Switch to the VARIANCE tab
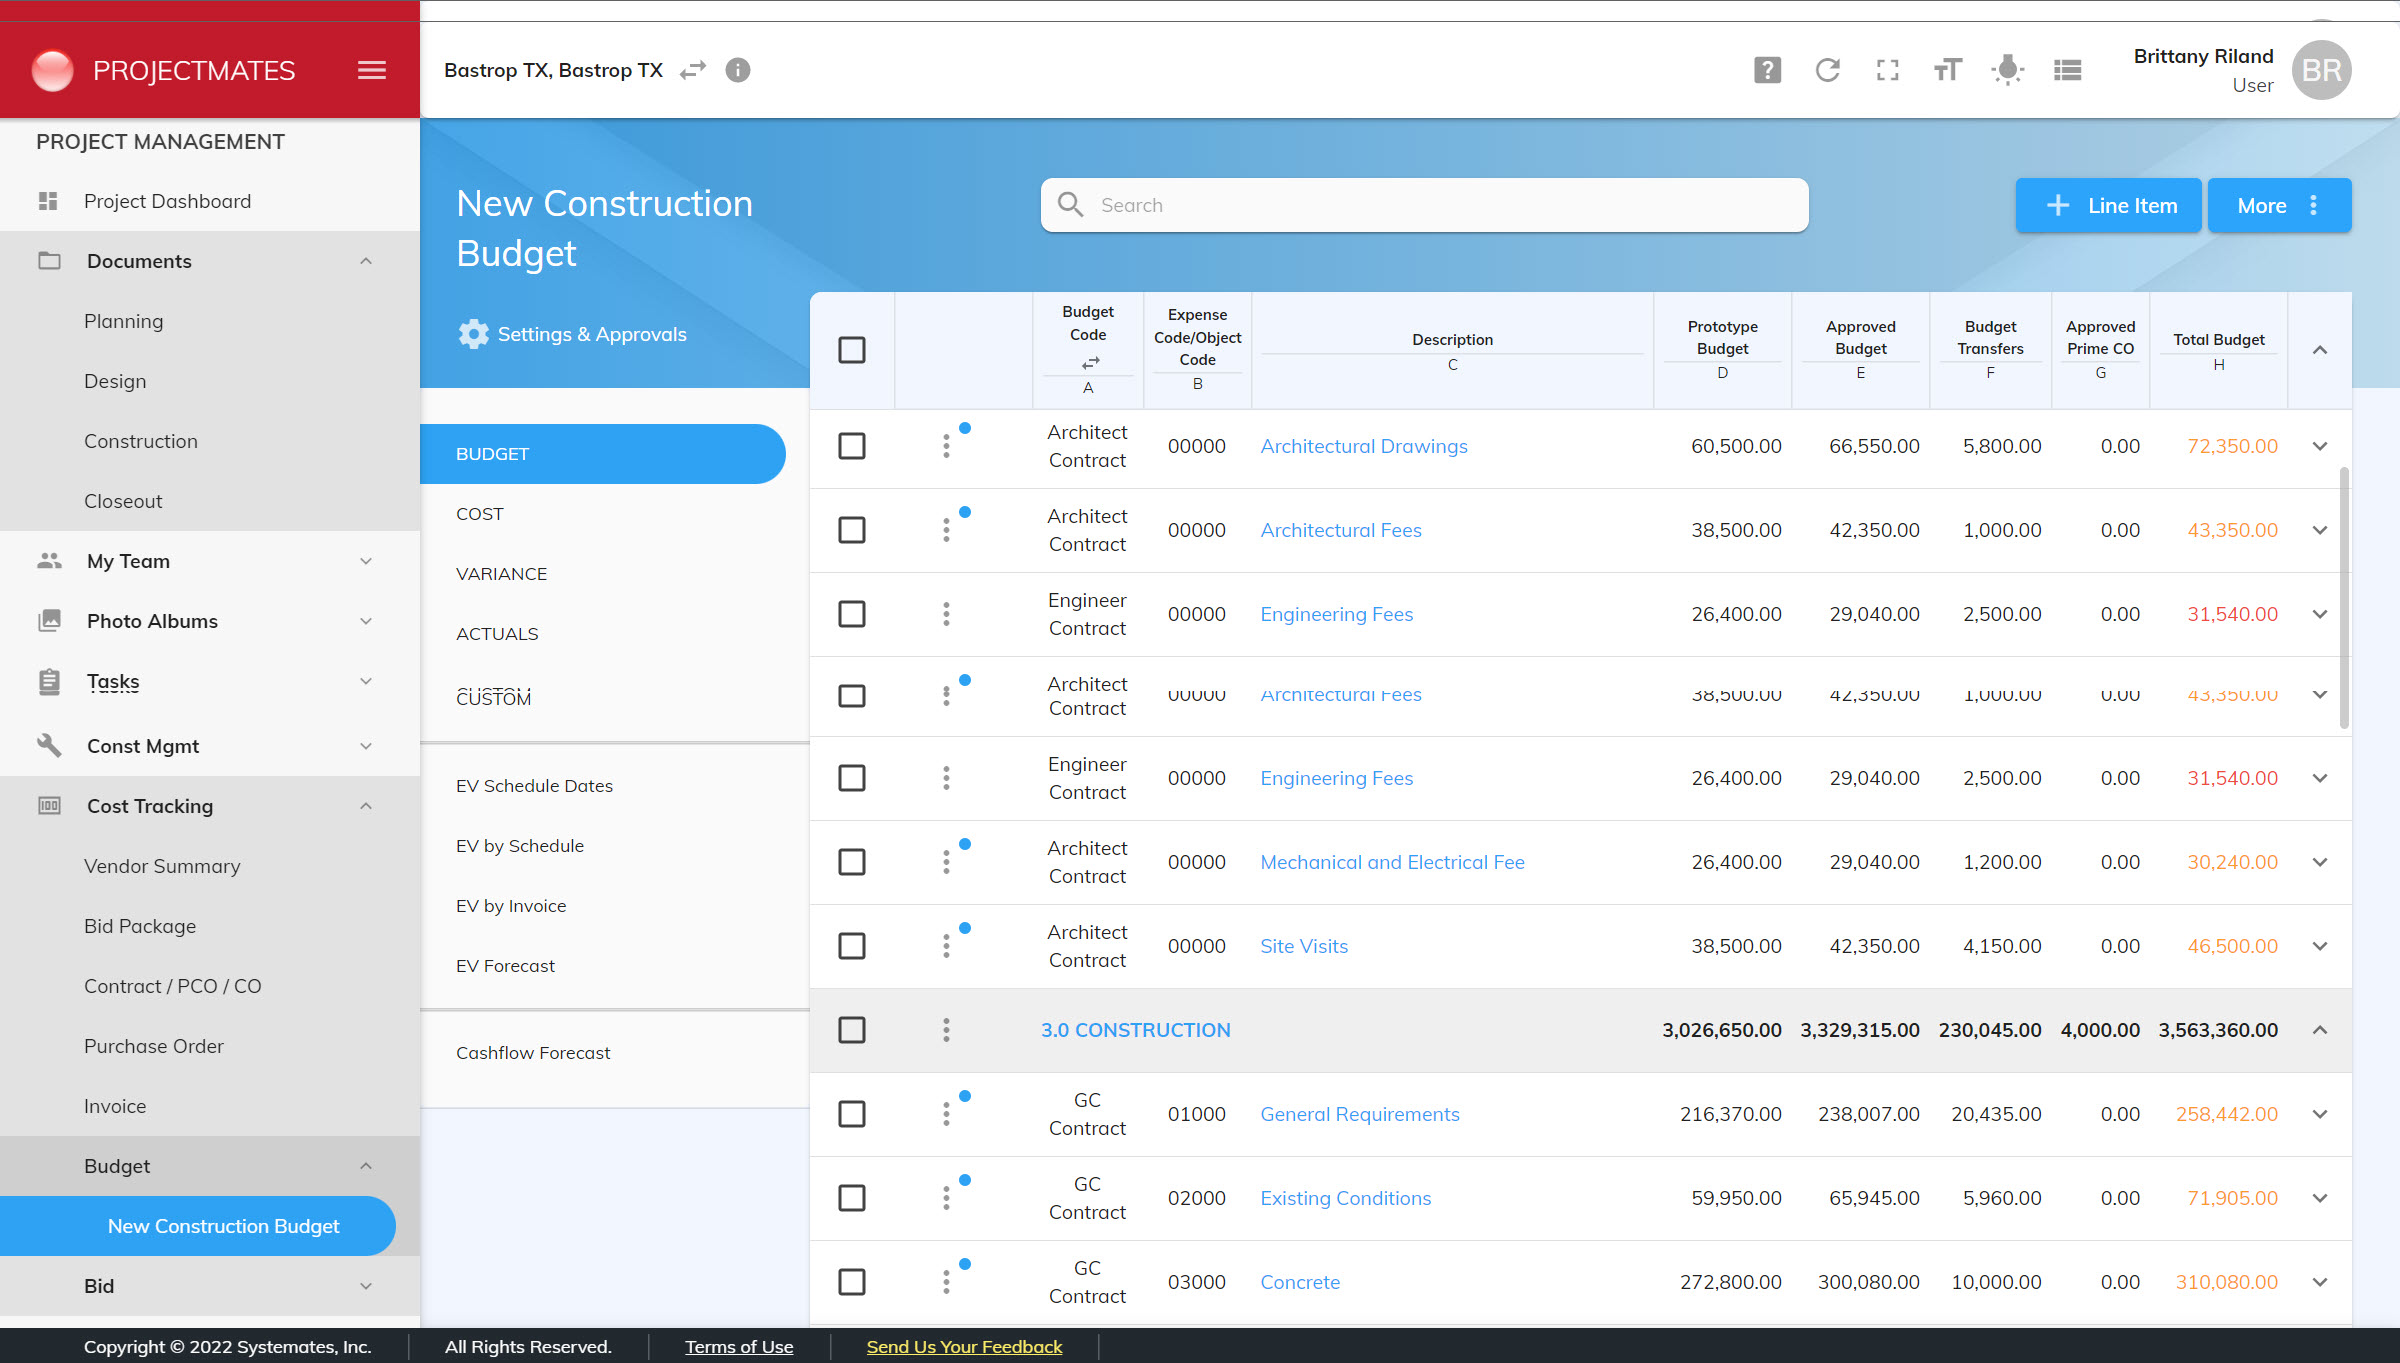This screenshot has height=1363, width=2400. point(502,574)
